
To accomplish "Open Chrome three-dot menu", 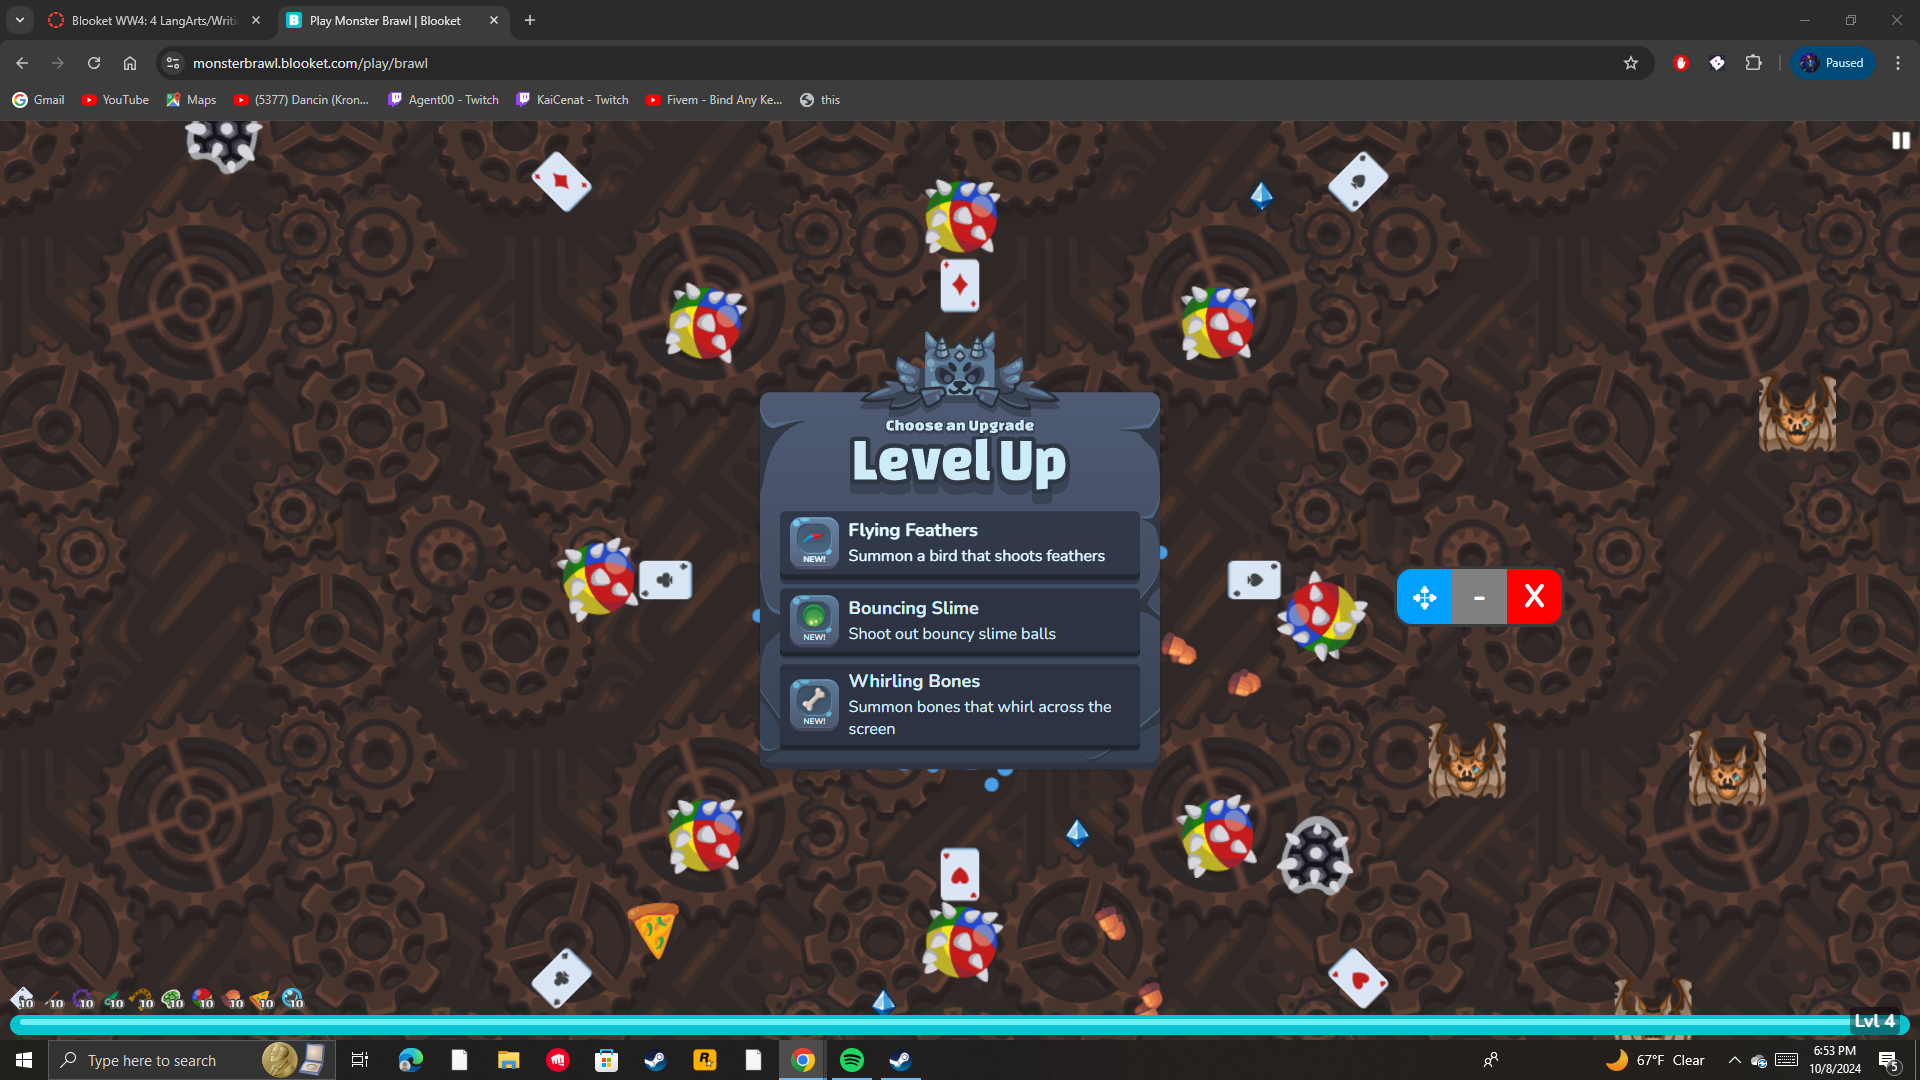I will click(1898, 63).
